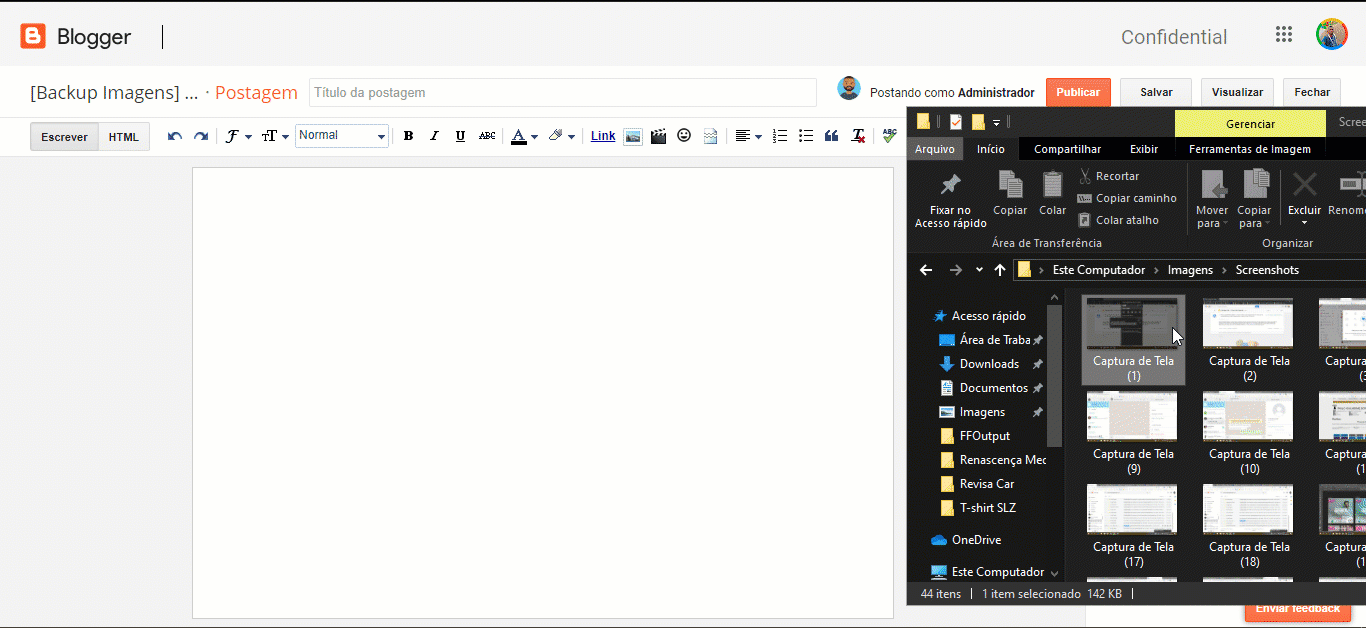
Task: Open the Normal paragraph style dropdown
Action: [x=342, y=136]
